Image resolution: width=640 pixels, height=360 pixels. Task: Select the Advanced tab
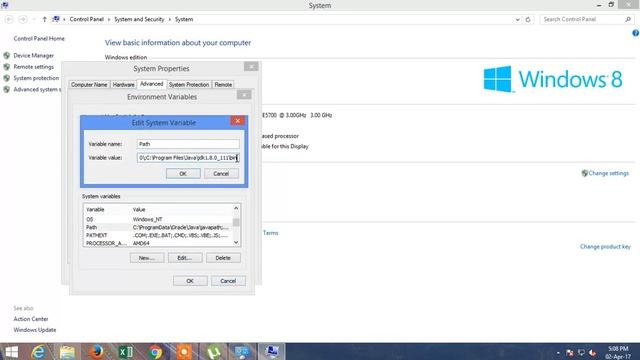(151, 84)
